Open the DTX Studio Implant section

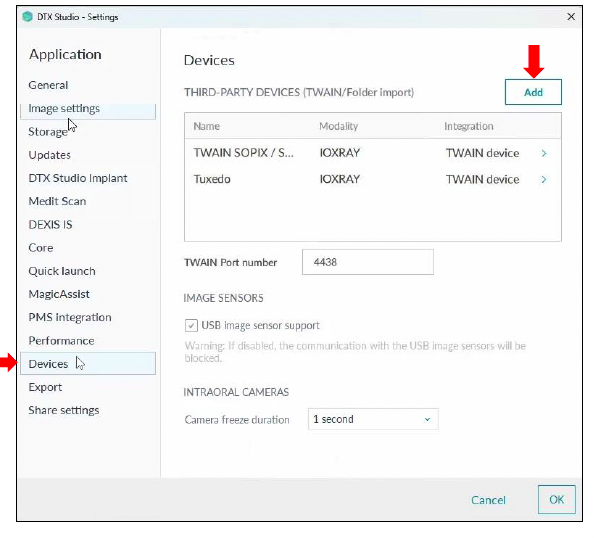78,178
